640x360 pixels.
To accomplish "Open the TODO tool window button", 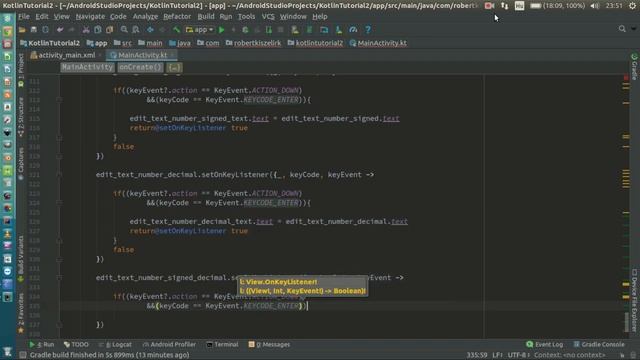I will tap(76, 344).
